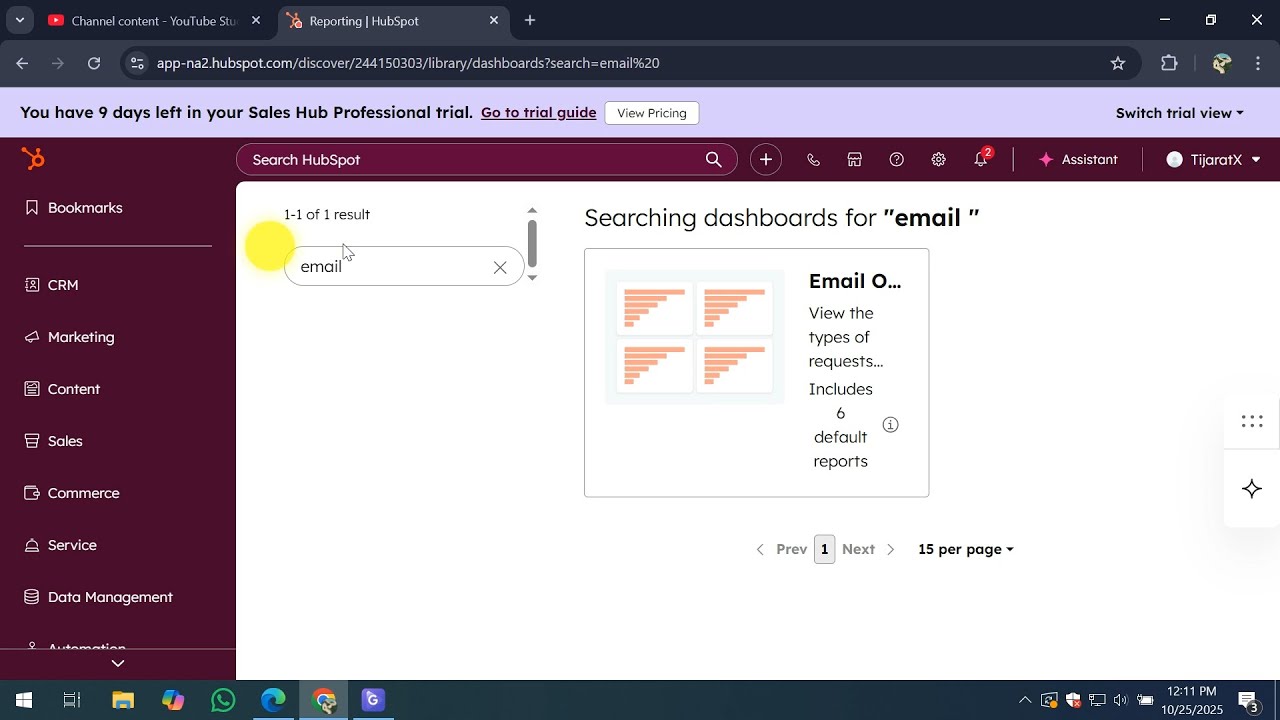The image size is (1280, 720).
Task: Open Chrome three-dot menu
Action: [1258, 63]
